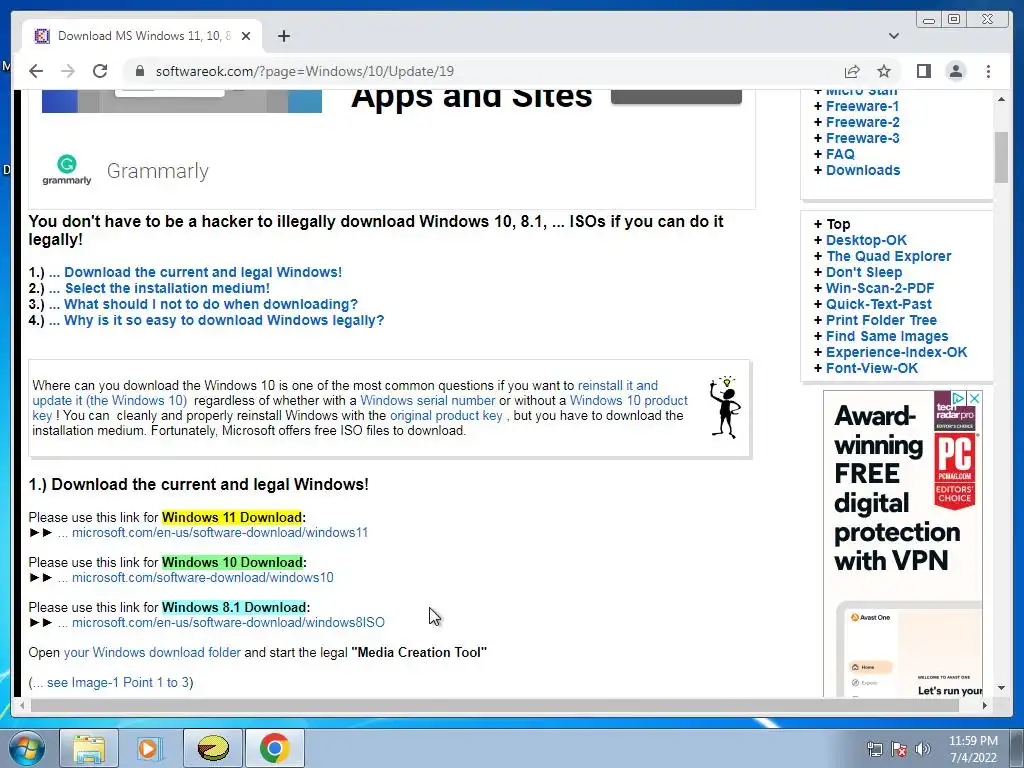Click horizontal scrollbar left arrow

pyautogui.click(x=22, y=705)
